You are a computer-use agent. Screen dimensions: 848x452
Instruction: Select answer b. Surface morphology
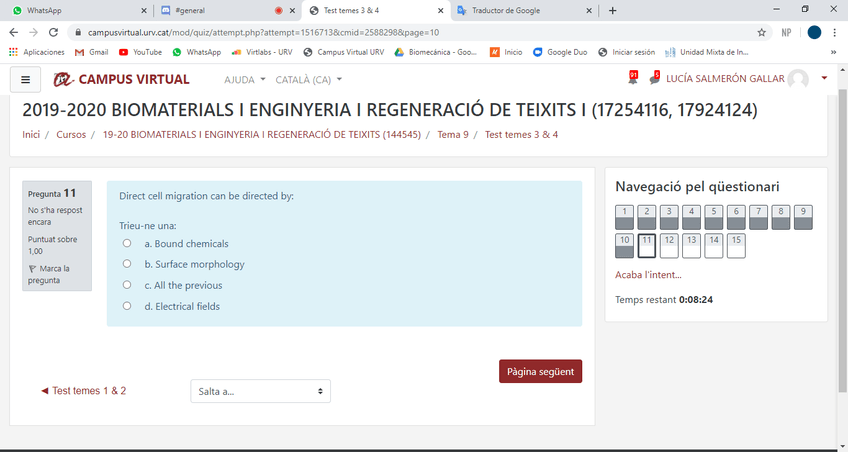(x=127, y=264)
